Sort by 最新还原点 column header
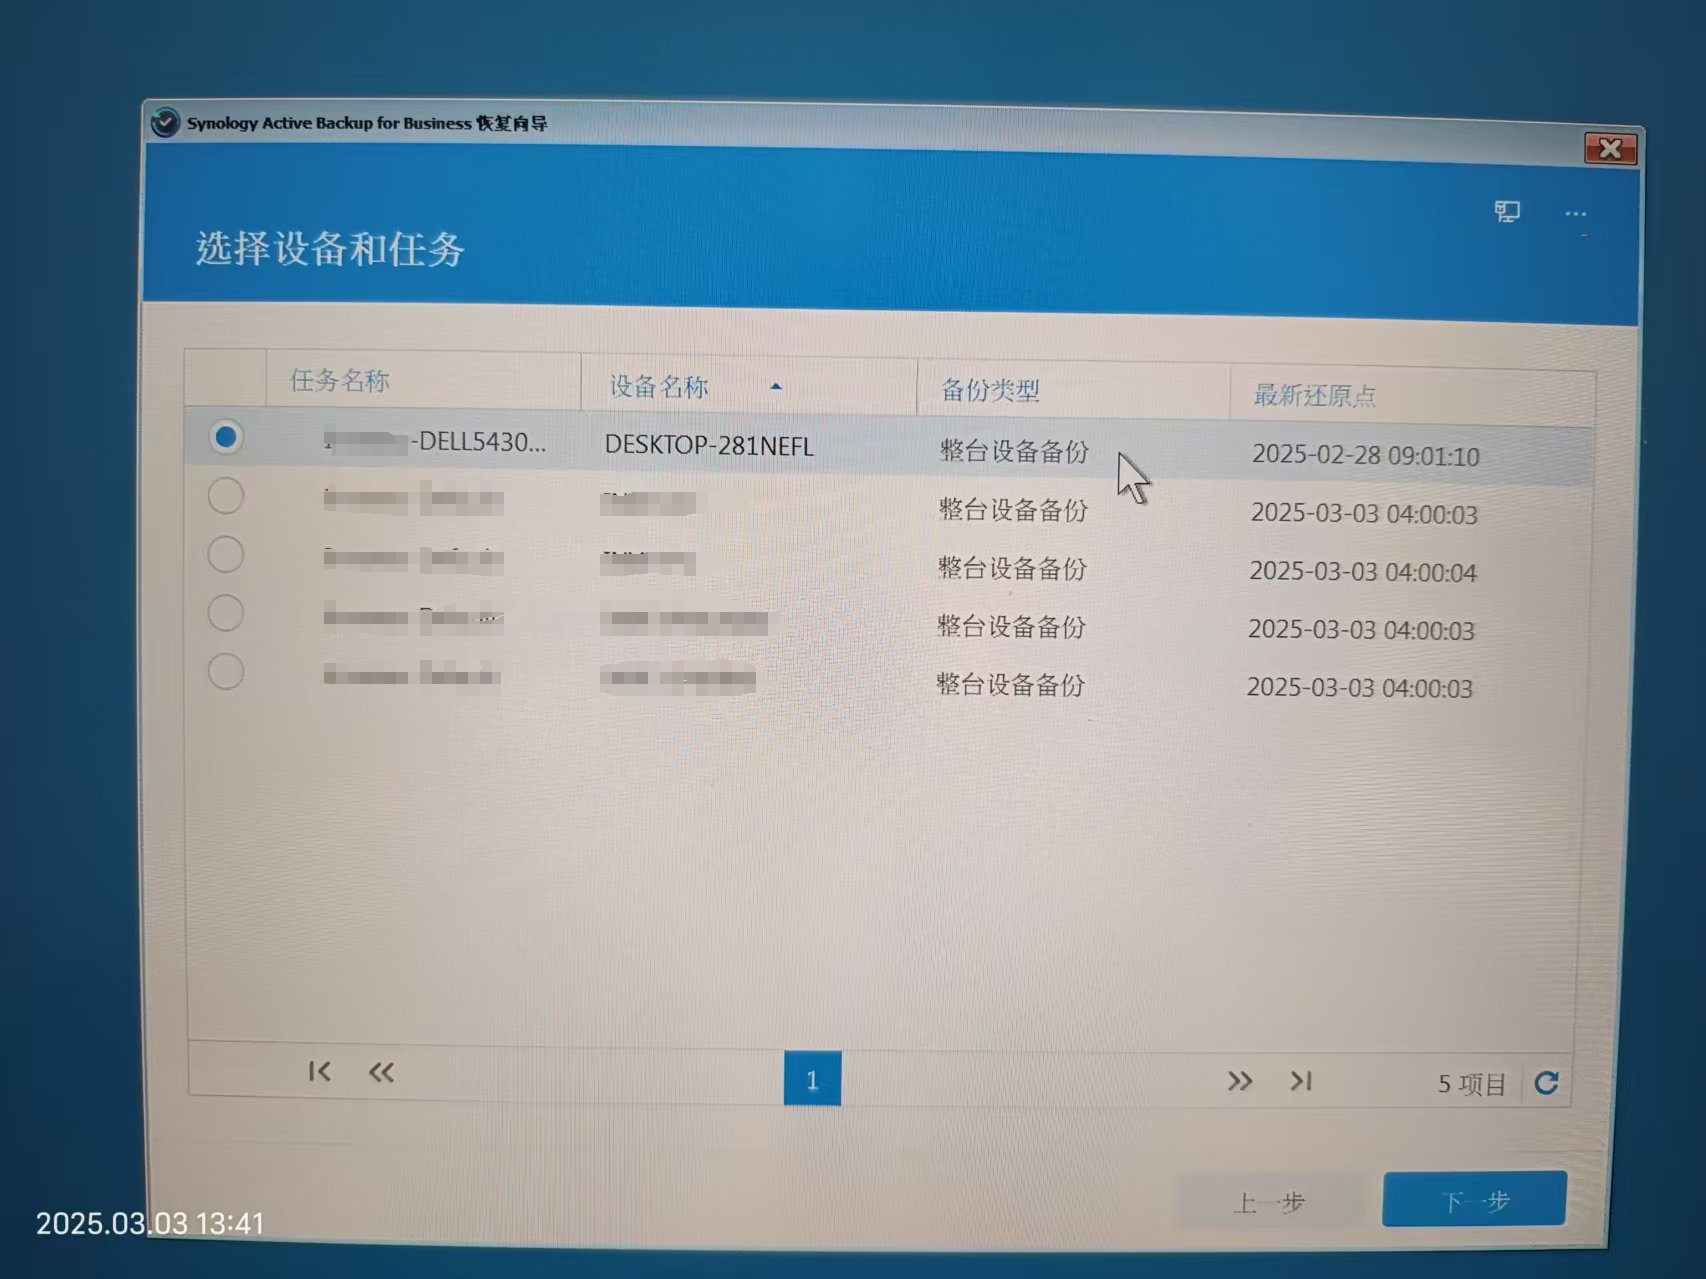 point(1314,396)
